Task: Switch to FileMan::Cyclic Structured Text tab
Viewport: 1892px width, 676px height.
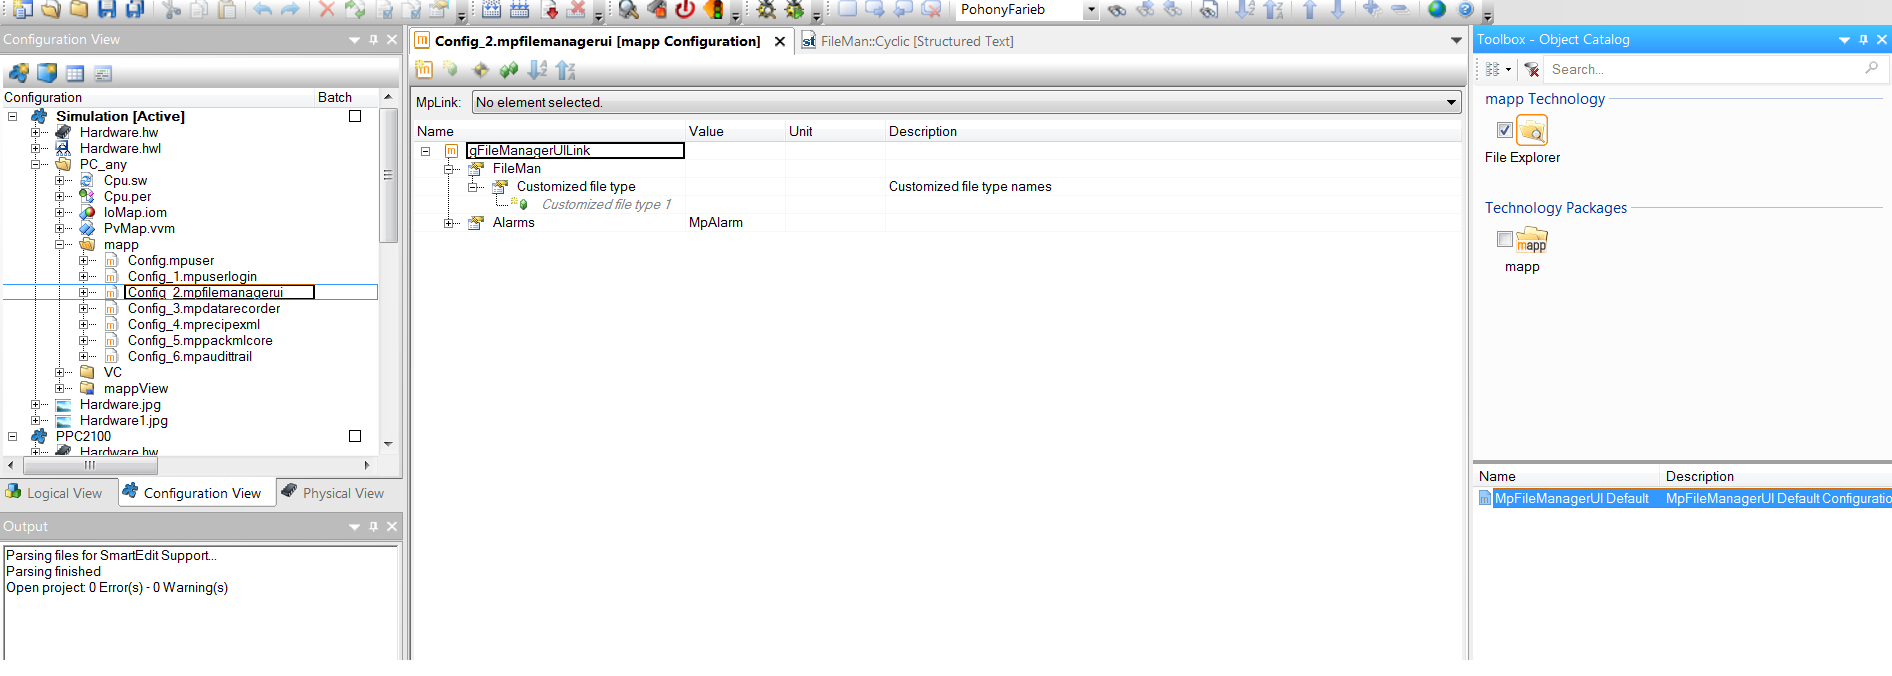Action: click(x=907, y=41)
